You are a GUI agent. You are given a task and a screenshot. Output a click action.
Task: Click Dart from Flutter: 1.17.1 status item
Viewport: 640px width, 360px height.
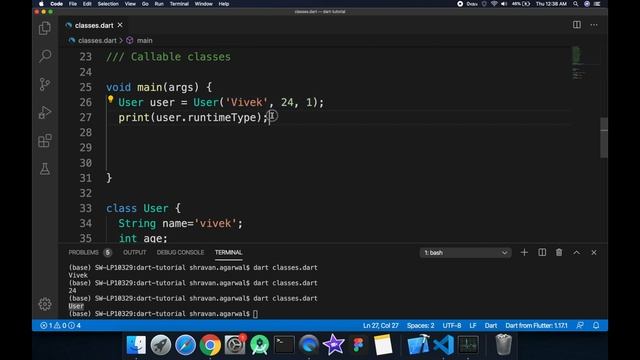[536, 325]
